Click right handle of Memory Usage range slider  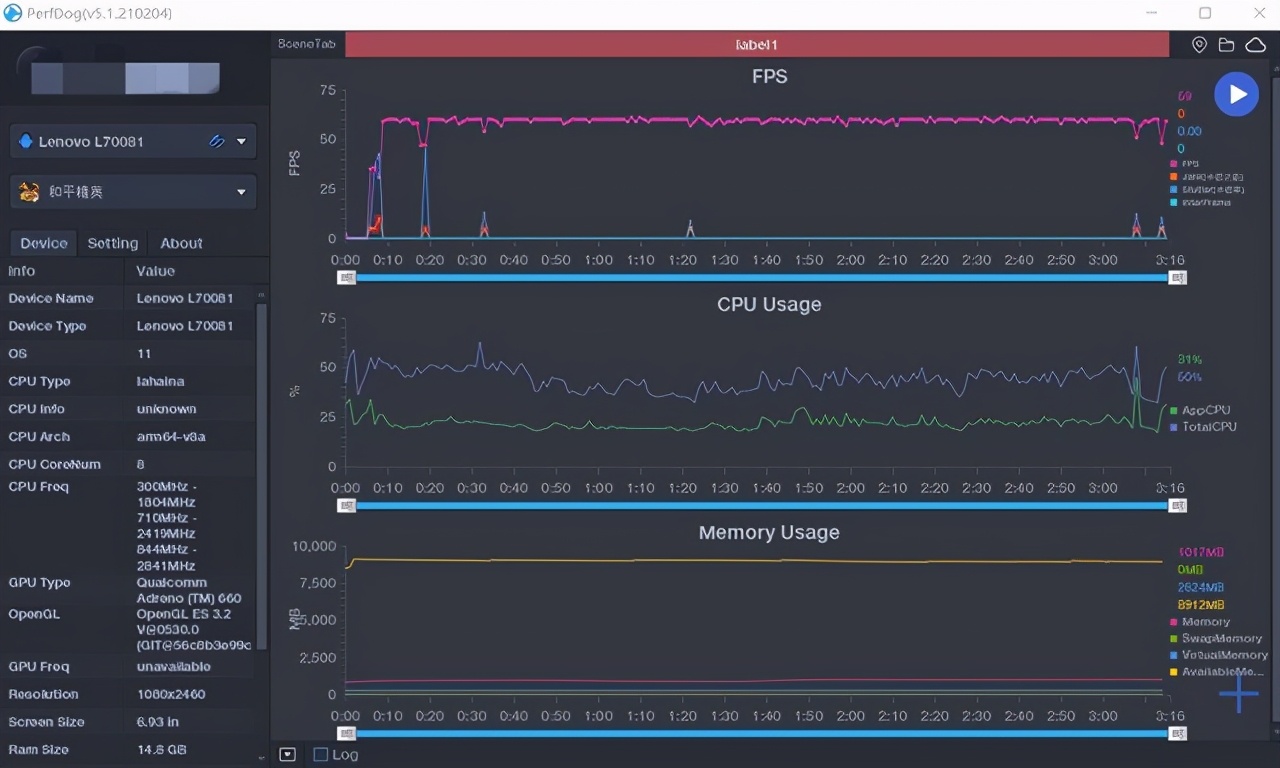pos(1178,733)
